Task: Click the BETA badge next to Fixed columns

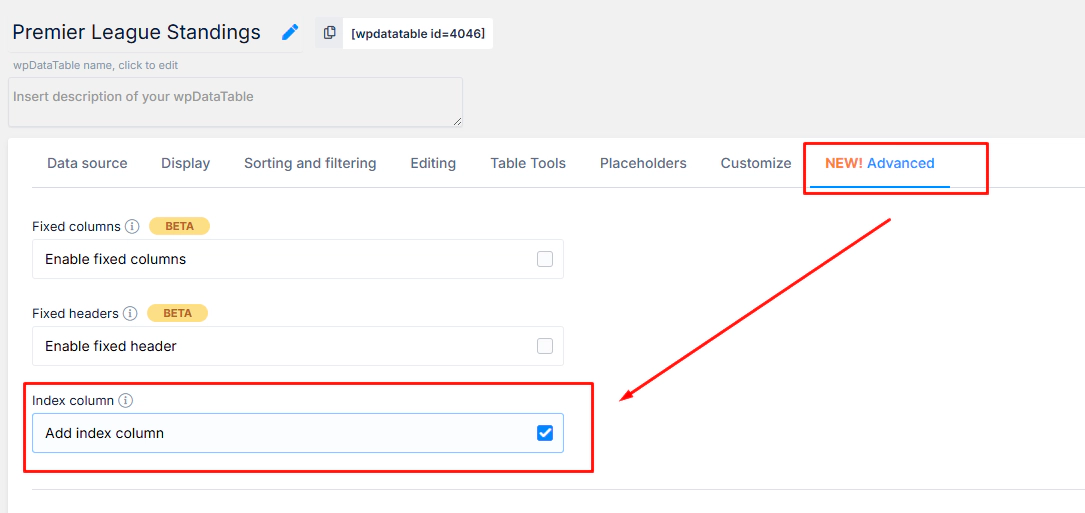Action: (179, 226)
